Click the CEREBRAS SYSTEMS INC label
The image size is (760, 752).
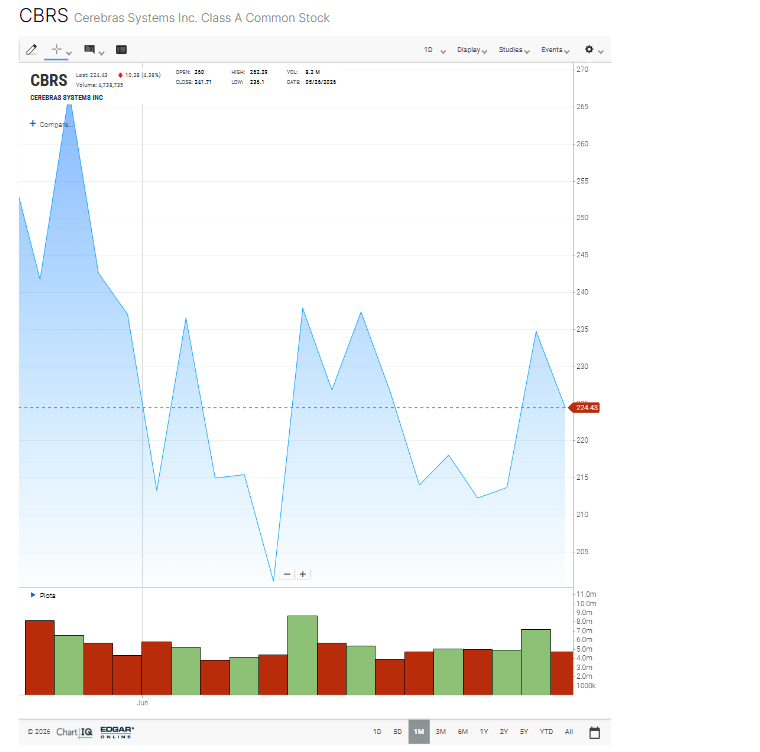tap(66, 97)
